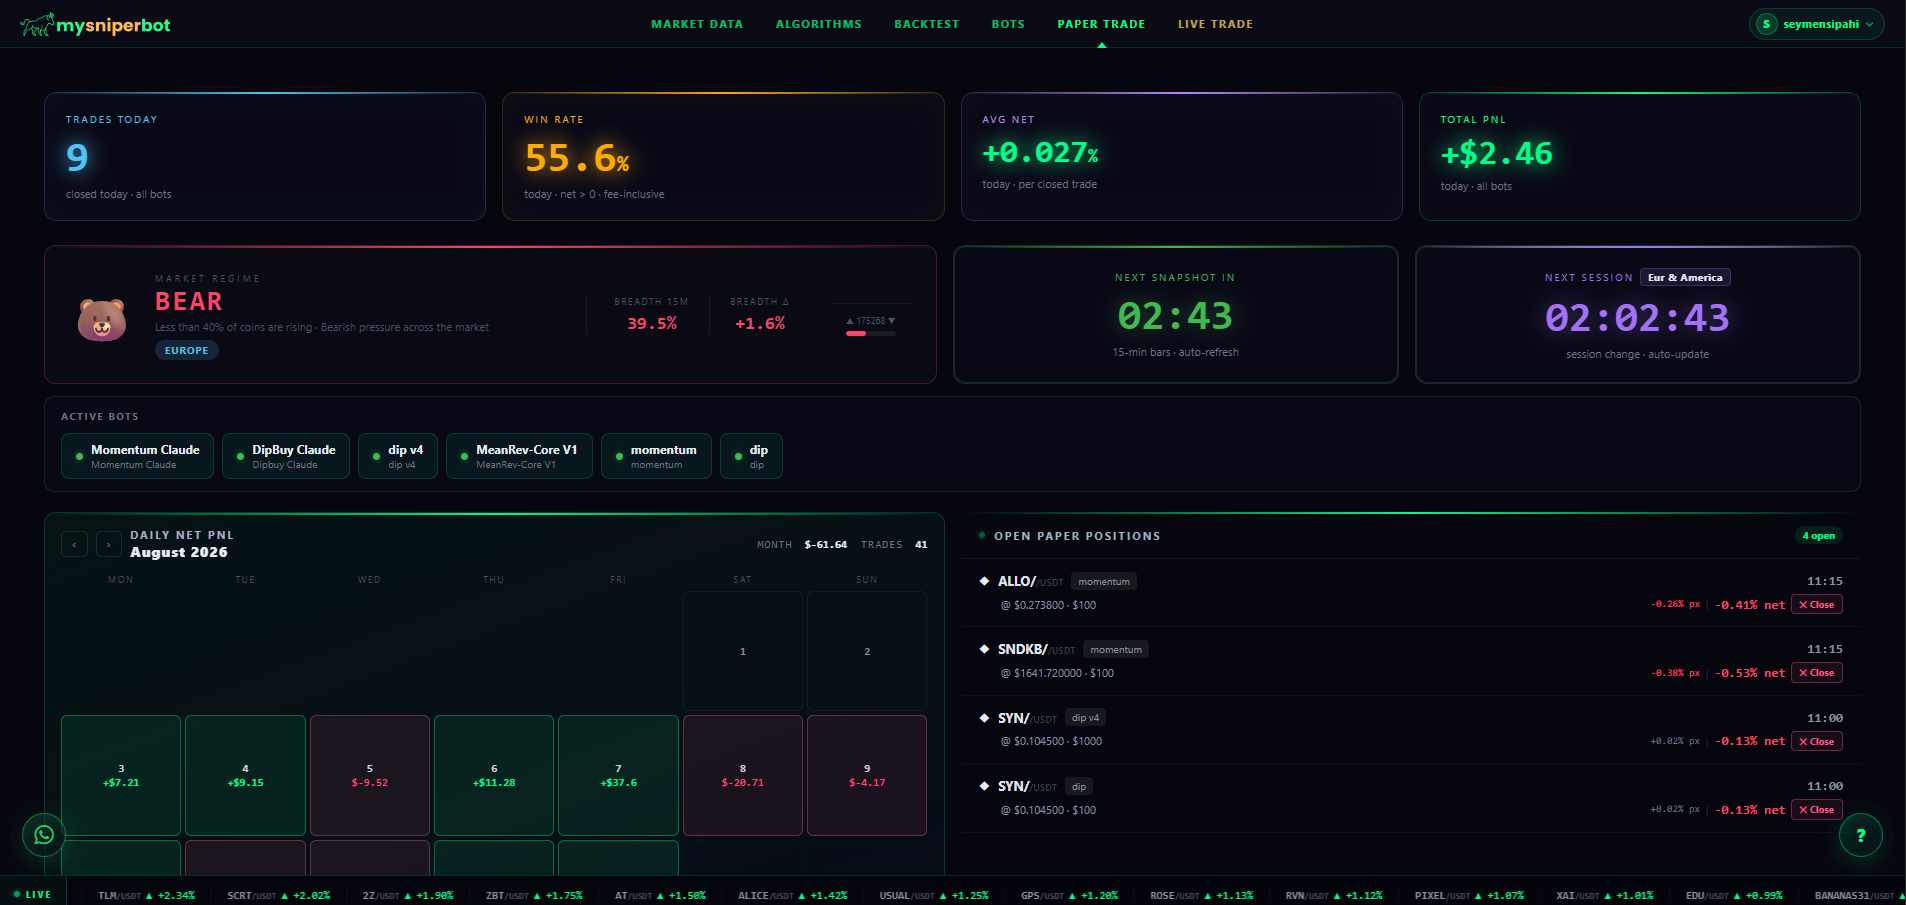Click Breadth delta value +1.6%

click(x=760, y=323)
